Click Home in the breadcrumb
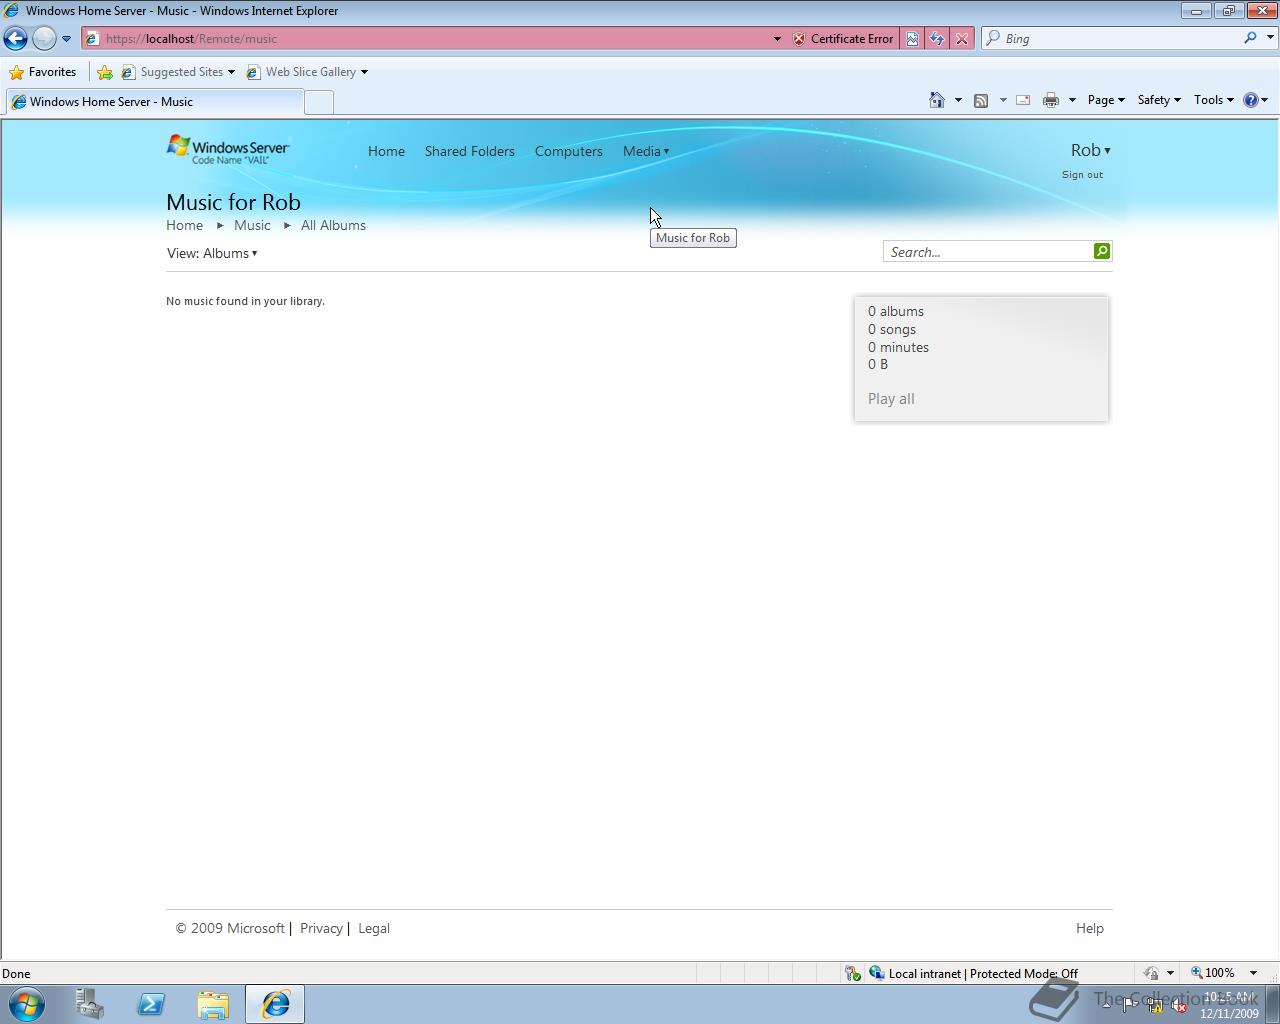Image resolution: width=1280 pixels, height=1024 pixels. pyautogui.click(x=184, y=226)
